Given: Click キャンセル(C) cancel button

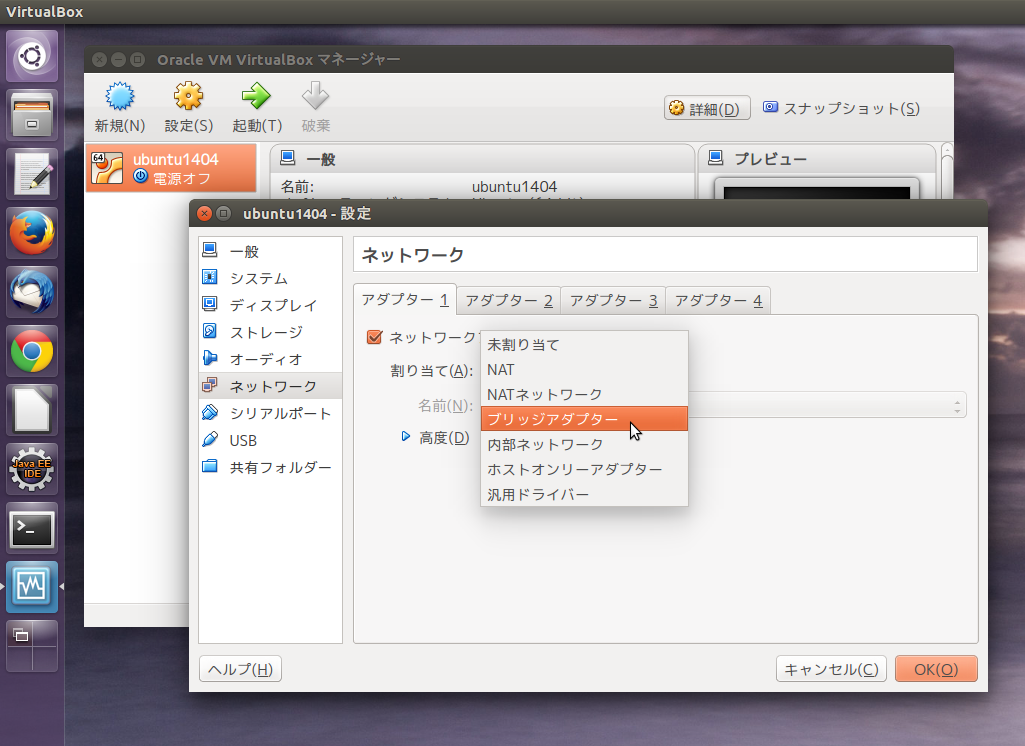Looking at the screenshot, I should [831, 669].
